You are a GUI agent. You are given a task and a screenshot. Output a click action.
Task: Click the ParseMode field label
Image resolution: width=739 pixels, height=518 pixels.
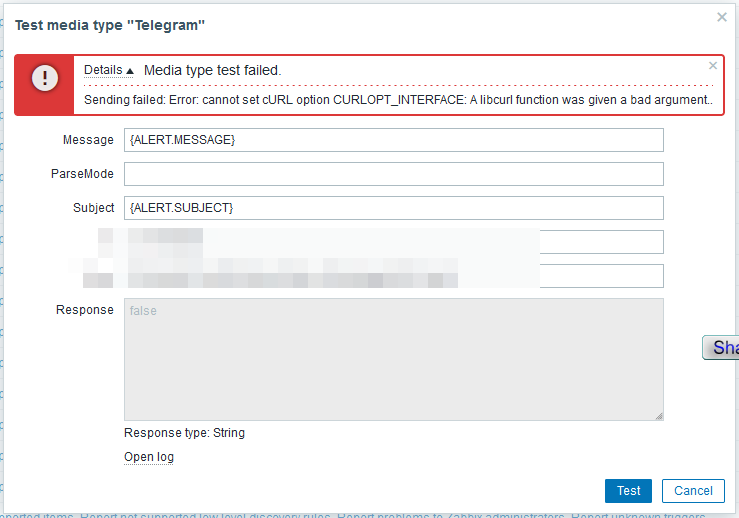pyautogui.click(x=82, y=174)
